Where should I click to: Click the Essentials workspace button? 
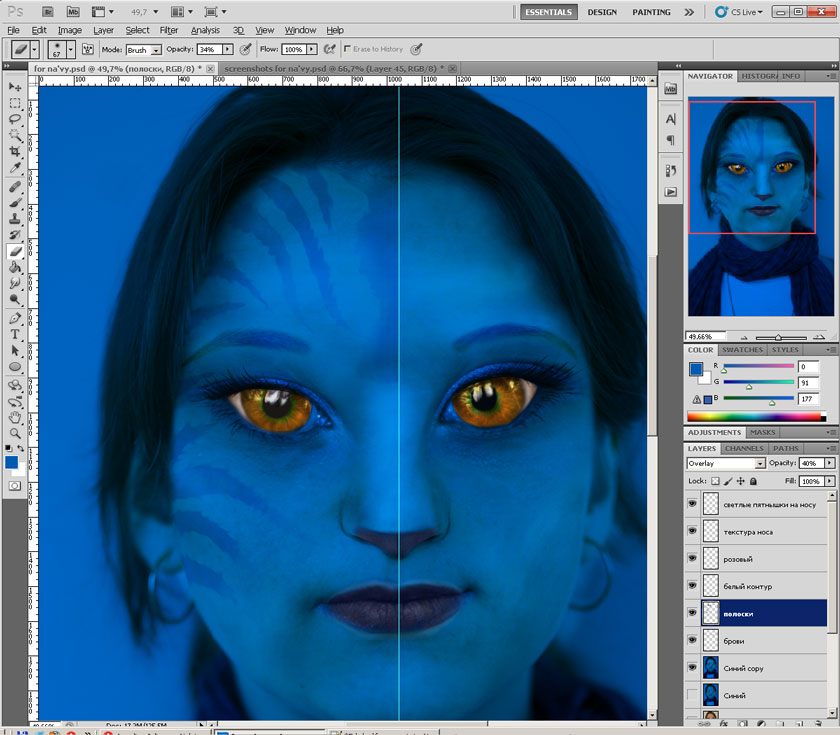pyautogui.click(x=548, y=12)
